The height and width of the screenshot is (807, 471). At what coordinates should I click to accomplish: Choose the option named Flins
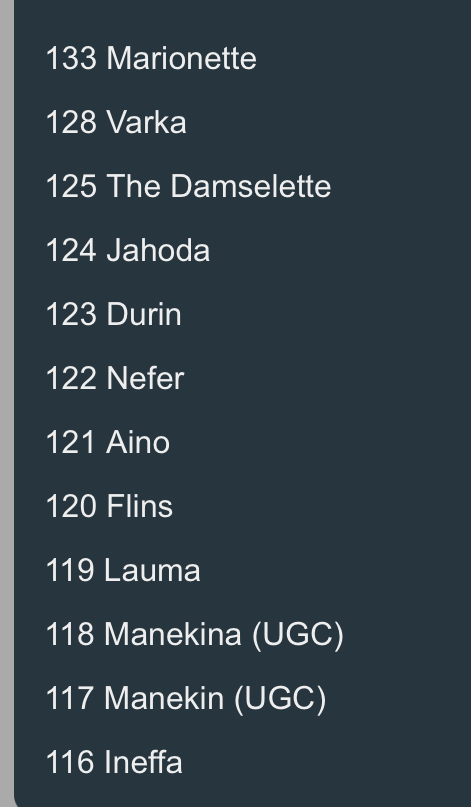[x=243, y=506]
